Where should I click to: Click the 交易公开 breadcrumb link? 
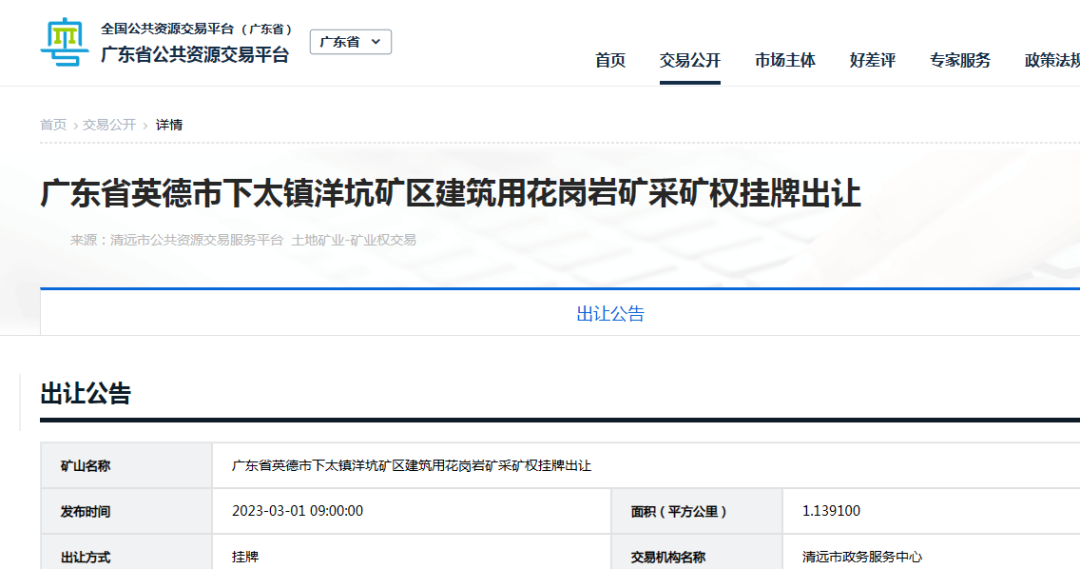pyautogui.click(x=109, y=125)
